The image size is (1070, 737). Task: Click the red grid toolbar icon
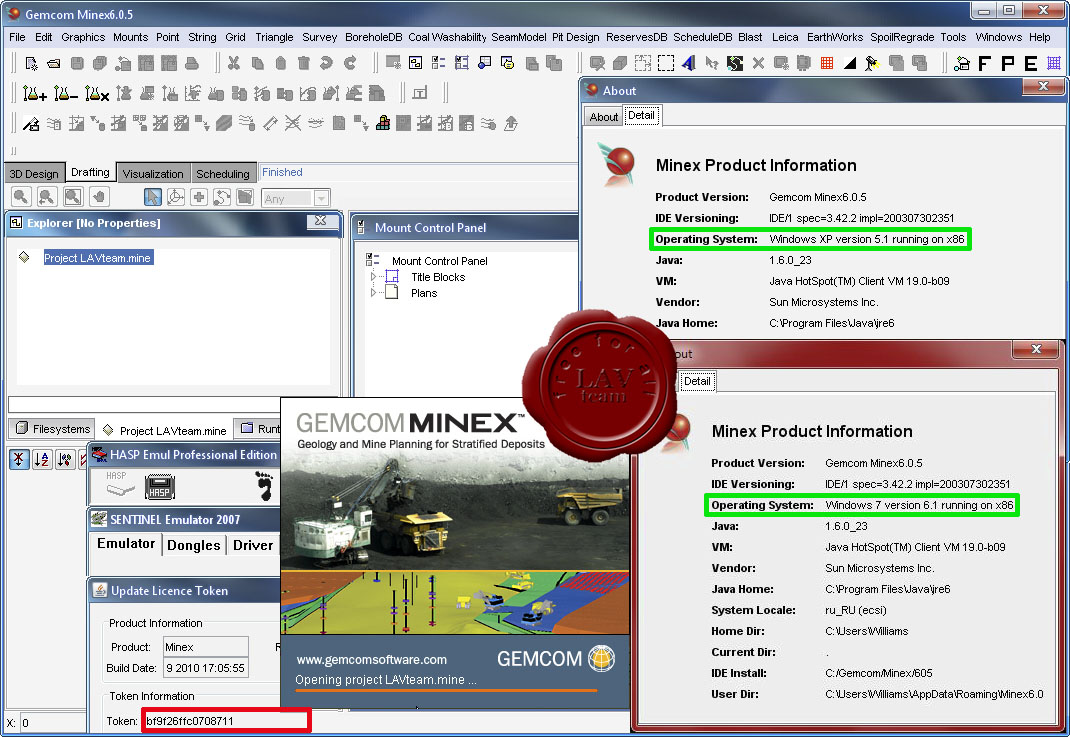click(x=827, y=63)
